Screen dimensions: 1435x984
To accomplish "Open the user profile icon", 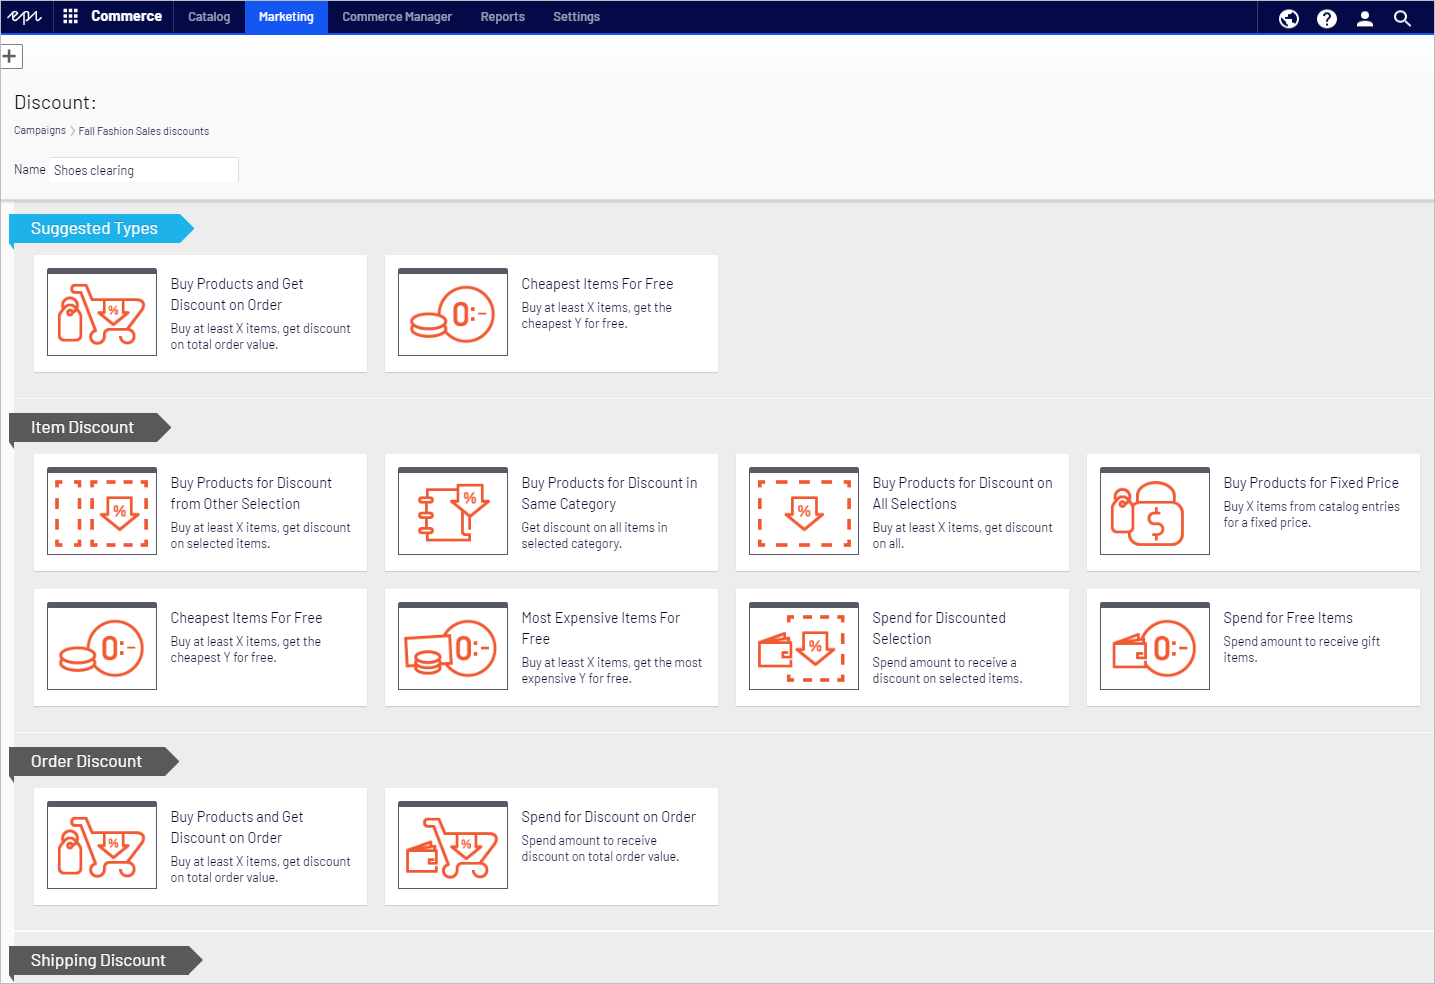I will click(1365, 18).
